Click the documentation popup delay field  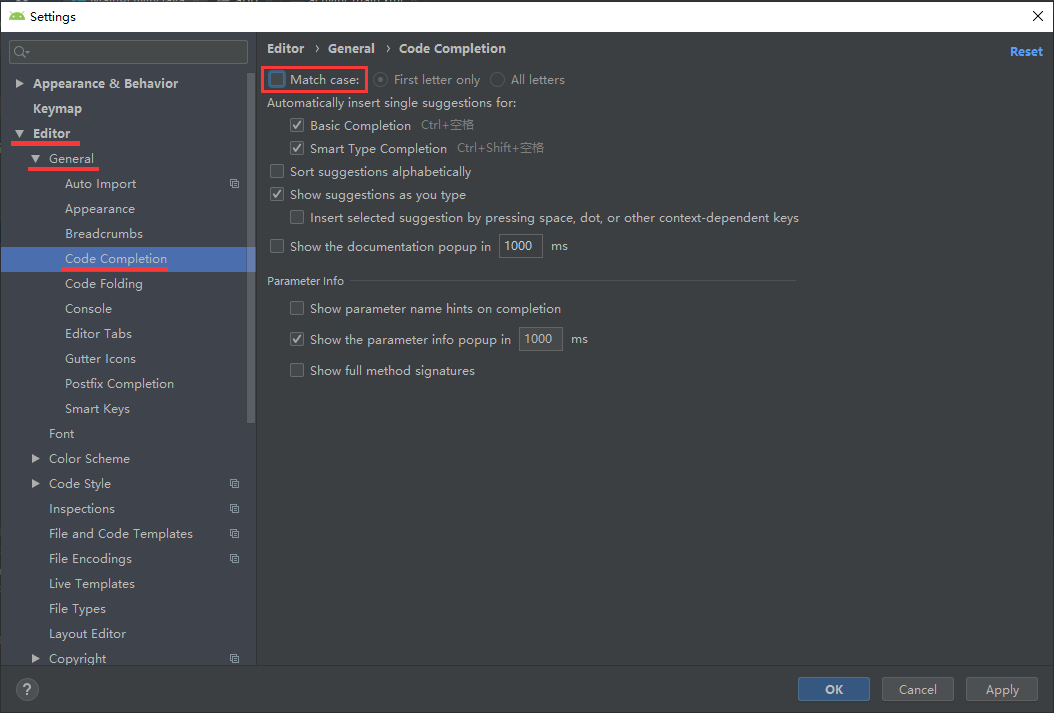[x=520, y=246]
